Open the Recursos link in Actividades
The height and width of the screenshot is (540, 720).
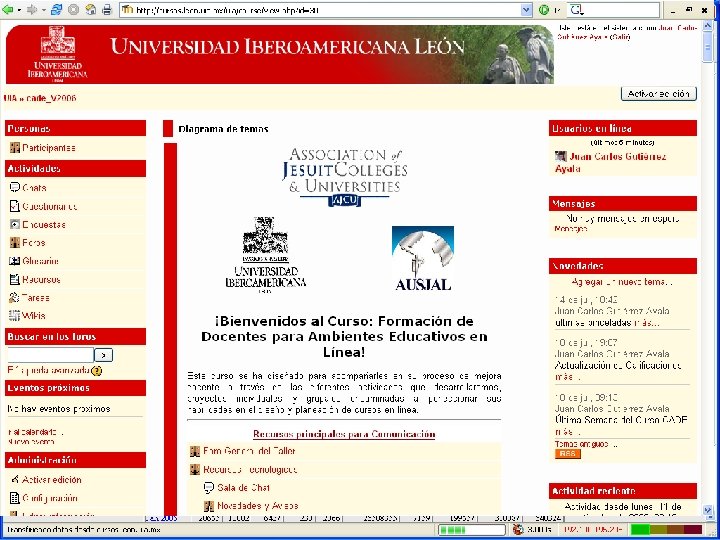(41, 279)
